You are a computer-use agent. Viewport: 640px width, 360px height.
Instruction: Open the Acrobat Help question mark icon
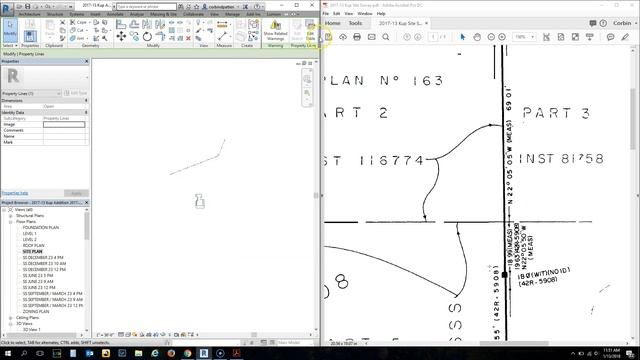[x=603, y=23]
